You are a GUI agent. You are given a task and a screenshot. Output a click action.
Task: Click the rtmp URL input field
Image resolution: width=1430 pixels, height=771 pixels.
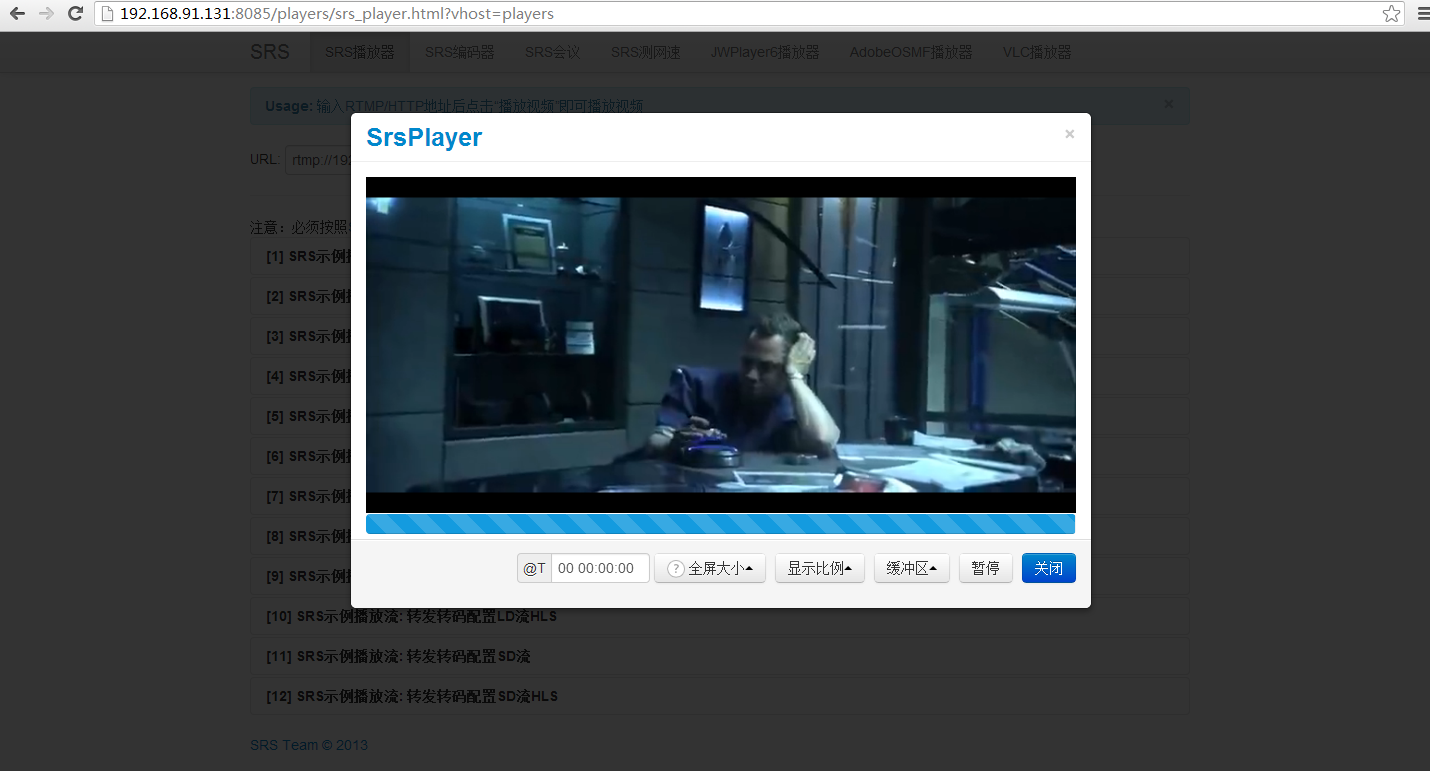point(318,160)
